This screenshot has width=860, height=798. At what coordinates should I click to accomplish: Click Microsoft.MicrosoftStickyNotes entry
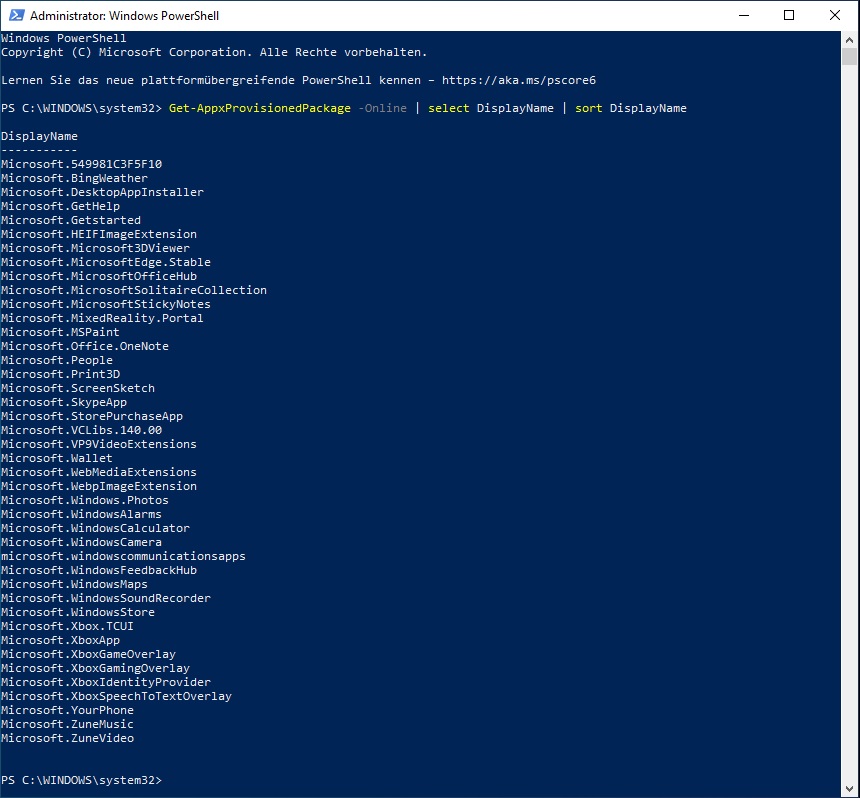click(106, 304)
